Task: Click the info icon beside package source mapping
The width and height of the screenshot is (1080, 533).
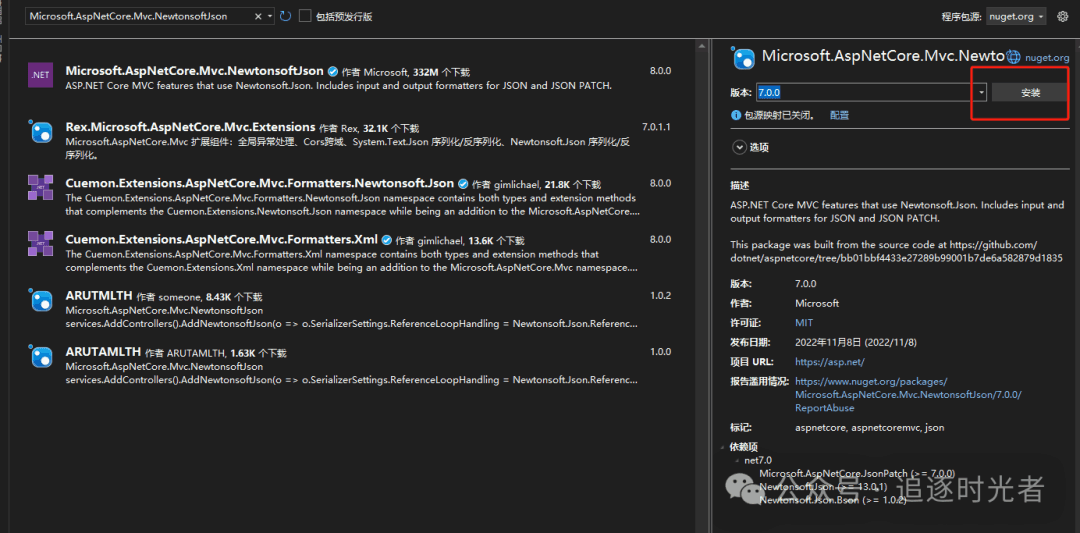Action: coord(736,116)
